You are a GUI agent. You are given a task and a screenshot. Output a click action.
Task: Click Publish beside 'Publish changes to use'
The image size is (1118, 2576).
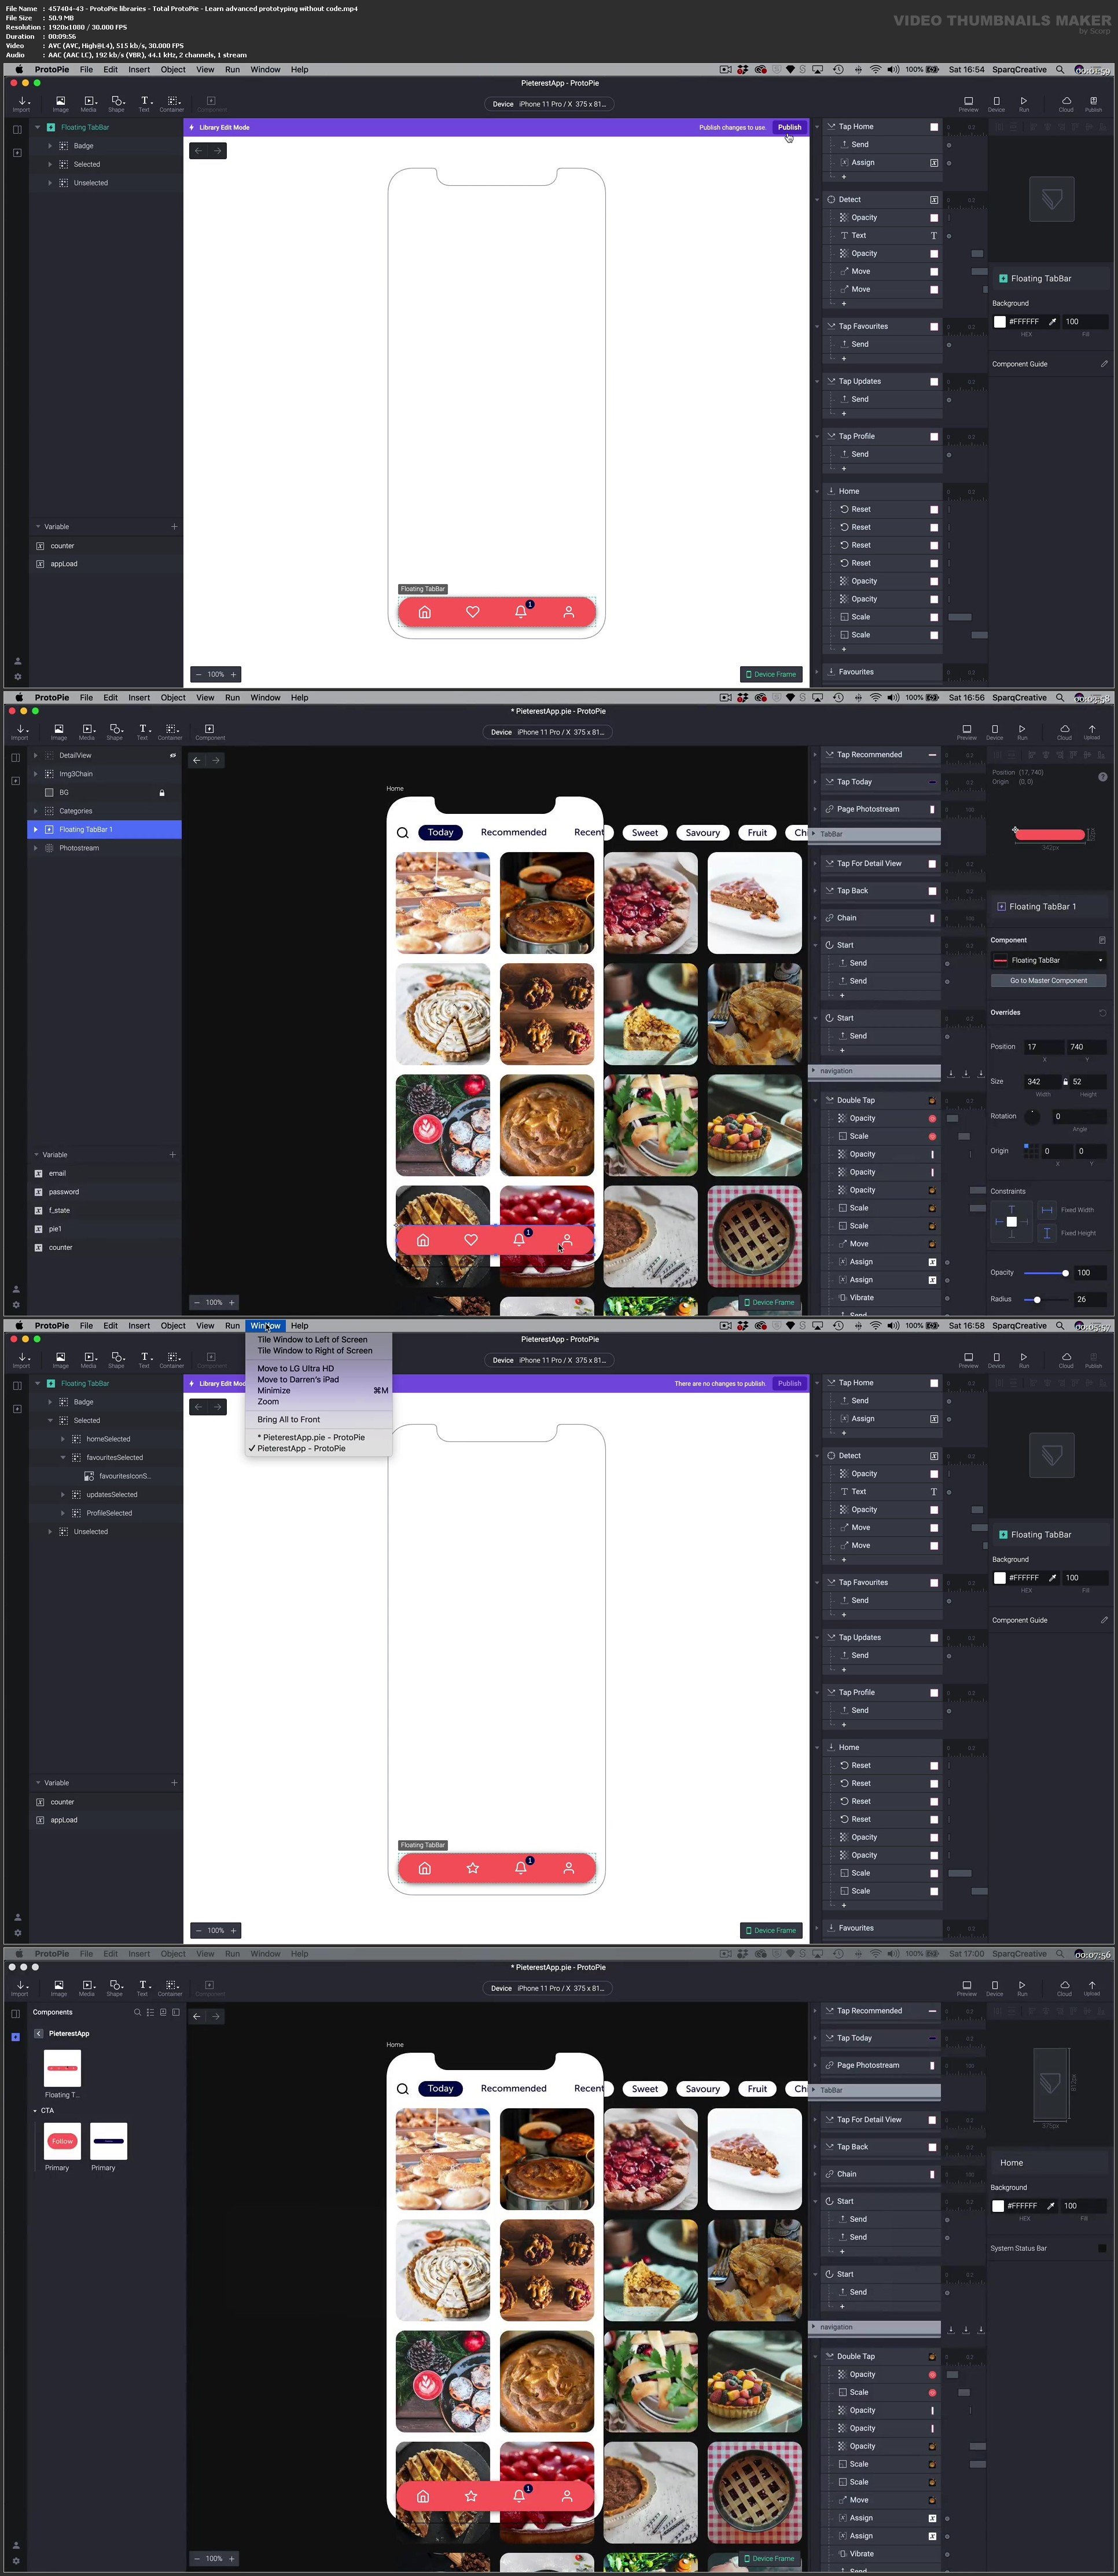coord(789,128)
